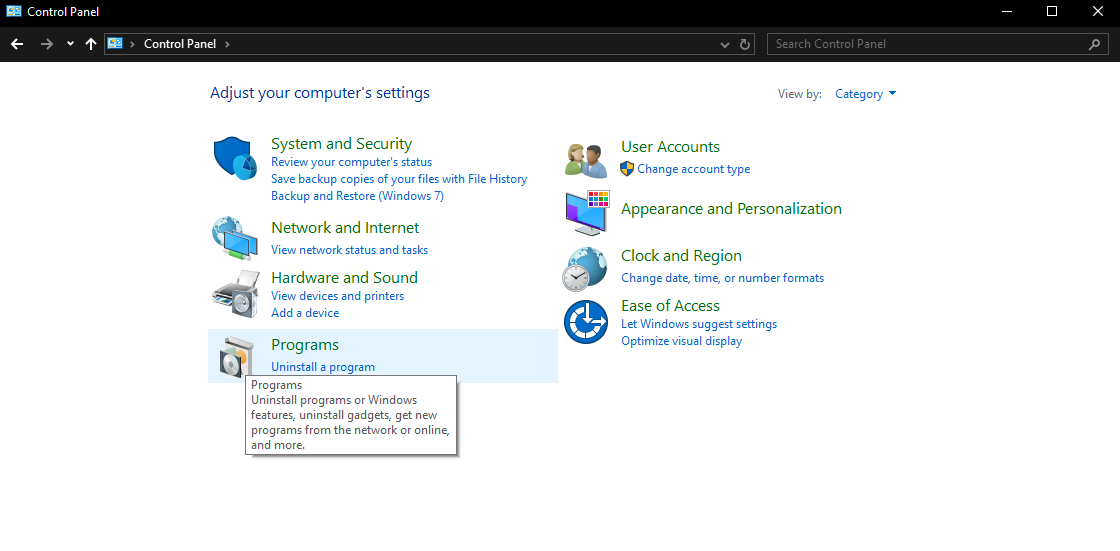Open the View by Category dropdown
Image resolution: width=1120 pixels, height=551 pixels.
point(866,94)
